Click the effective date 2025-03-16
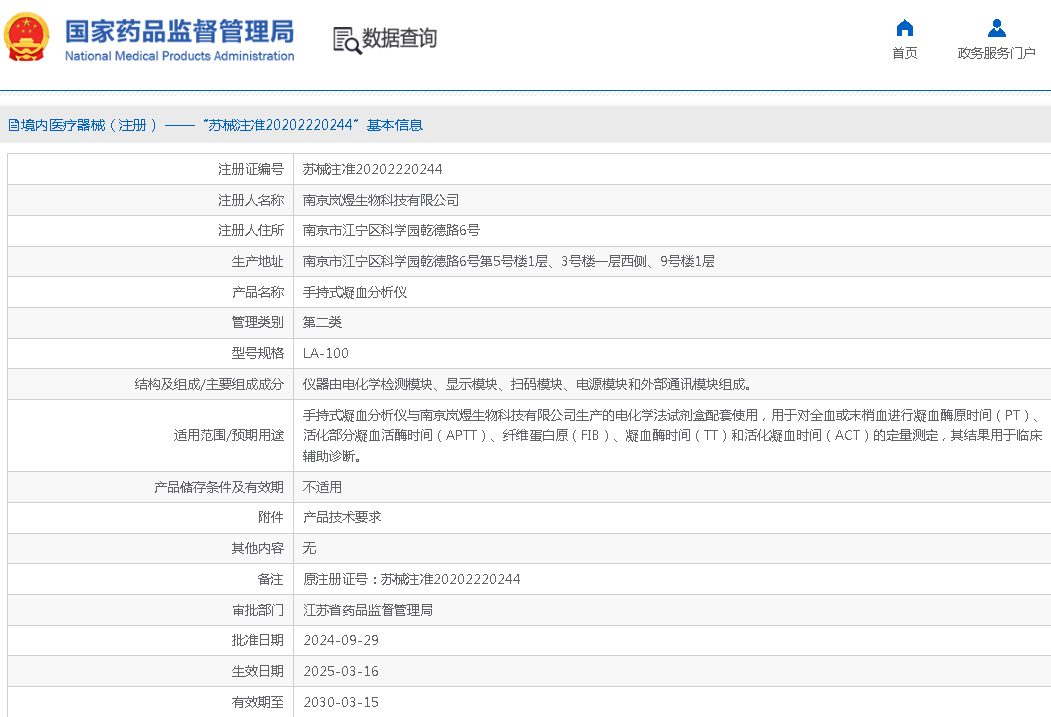Image resolution: width=1051 pixels, height=717 pixels. tap(341, 671)
